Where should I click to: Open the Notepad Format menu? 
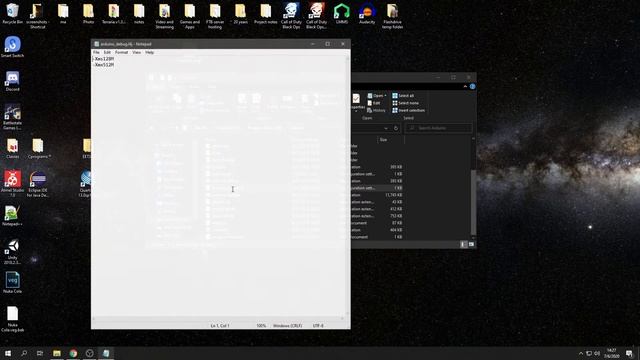[121, 52]
